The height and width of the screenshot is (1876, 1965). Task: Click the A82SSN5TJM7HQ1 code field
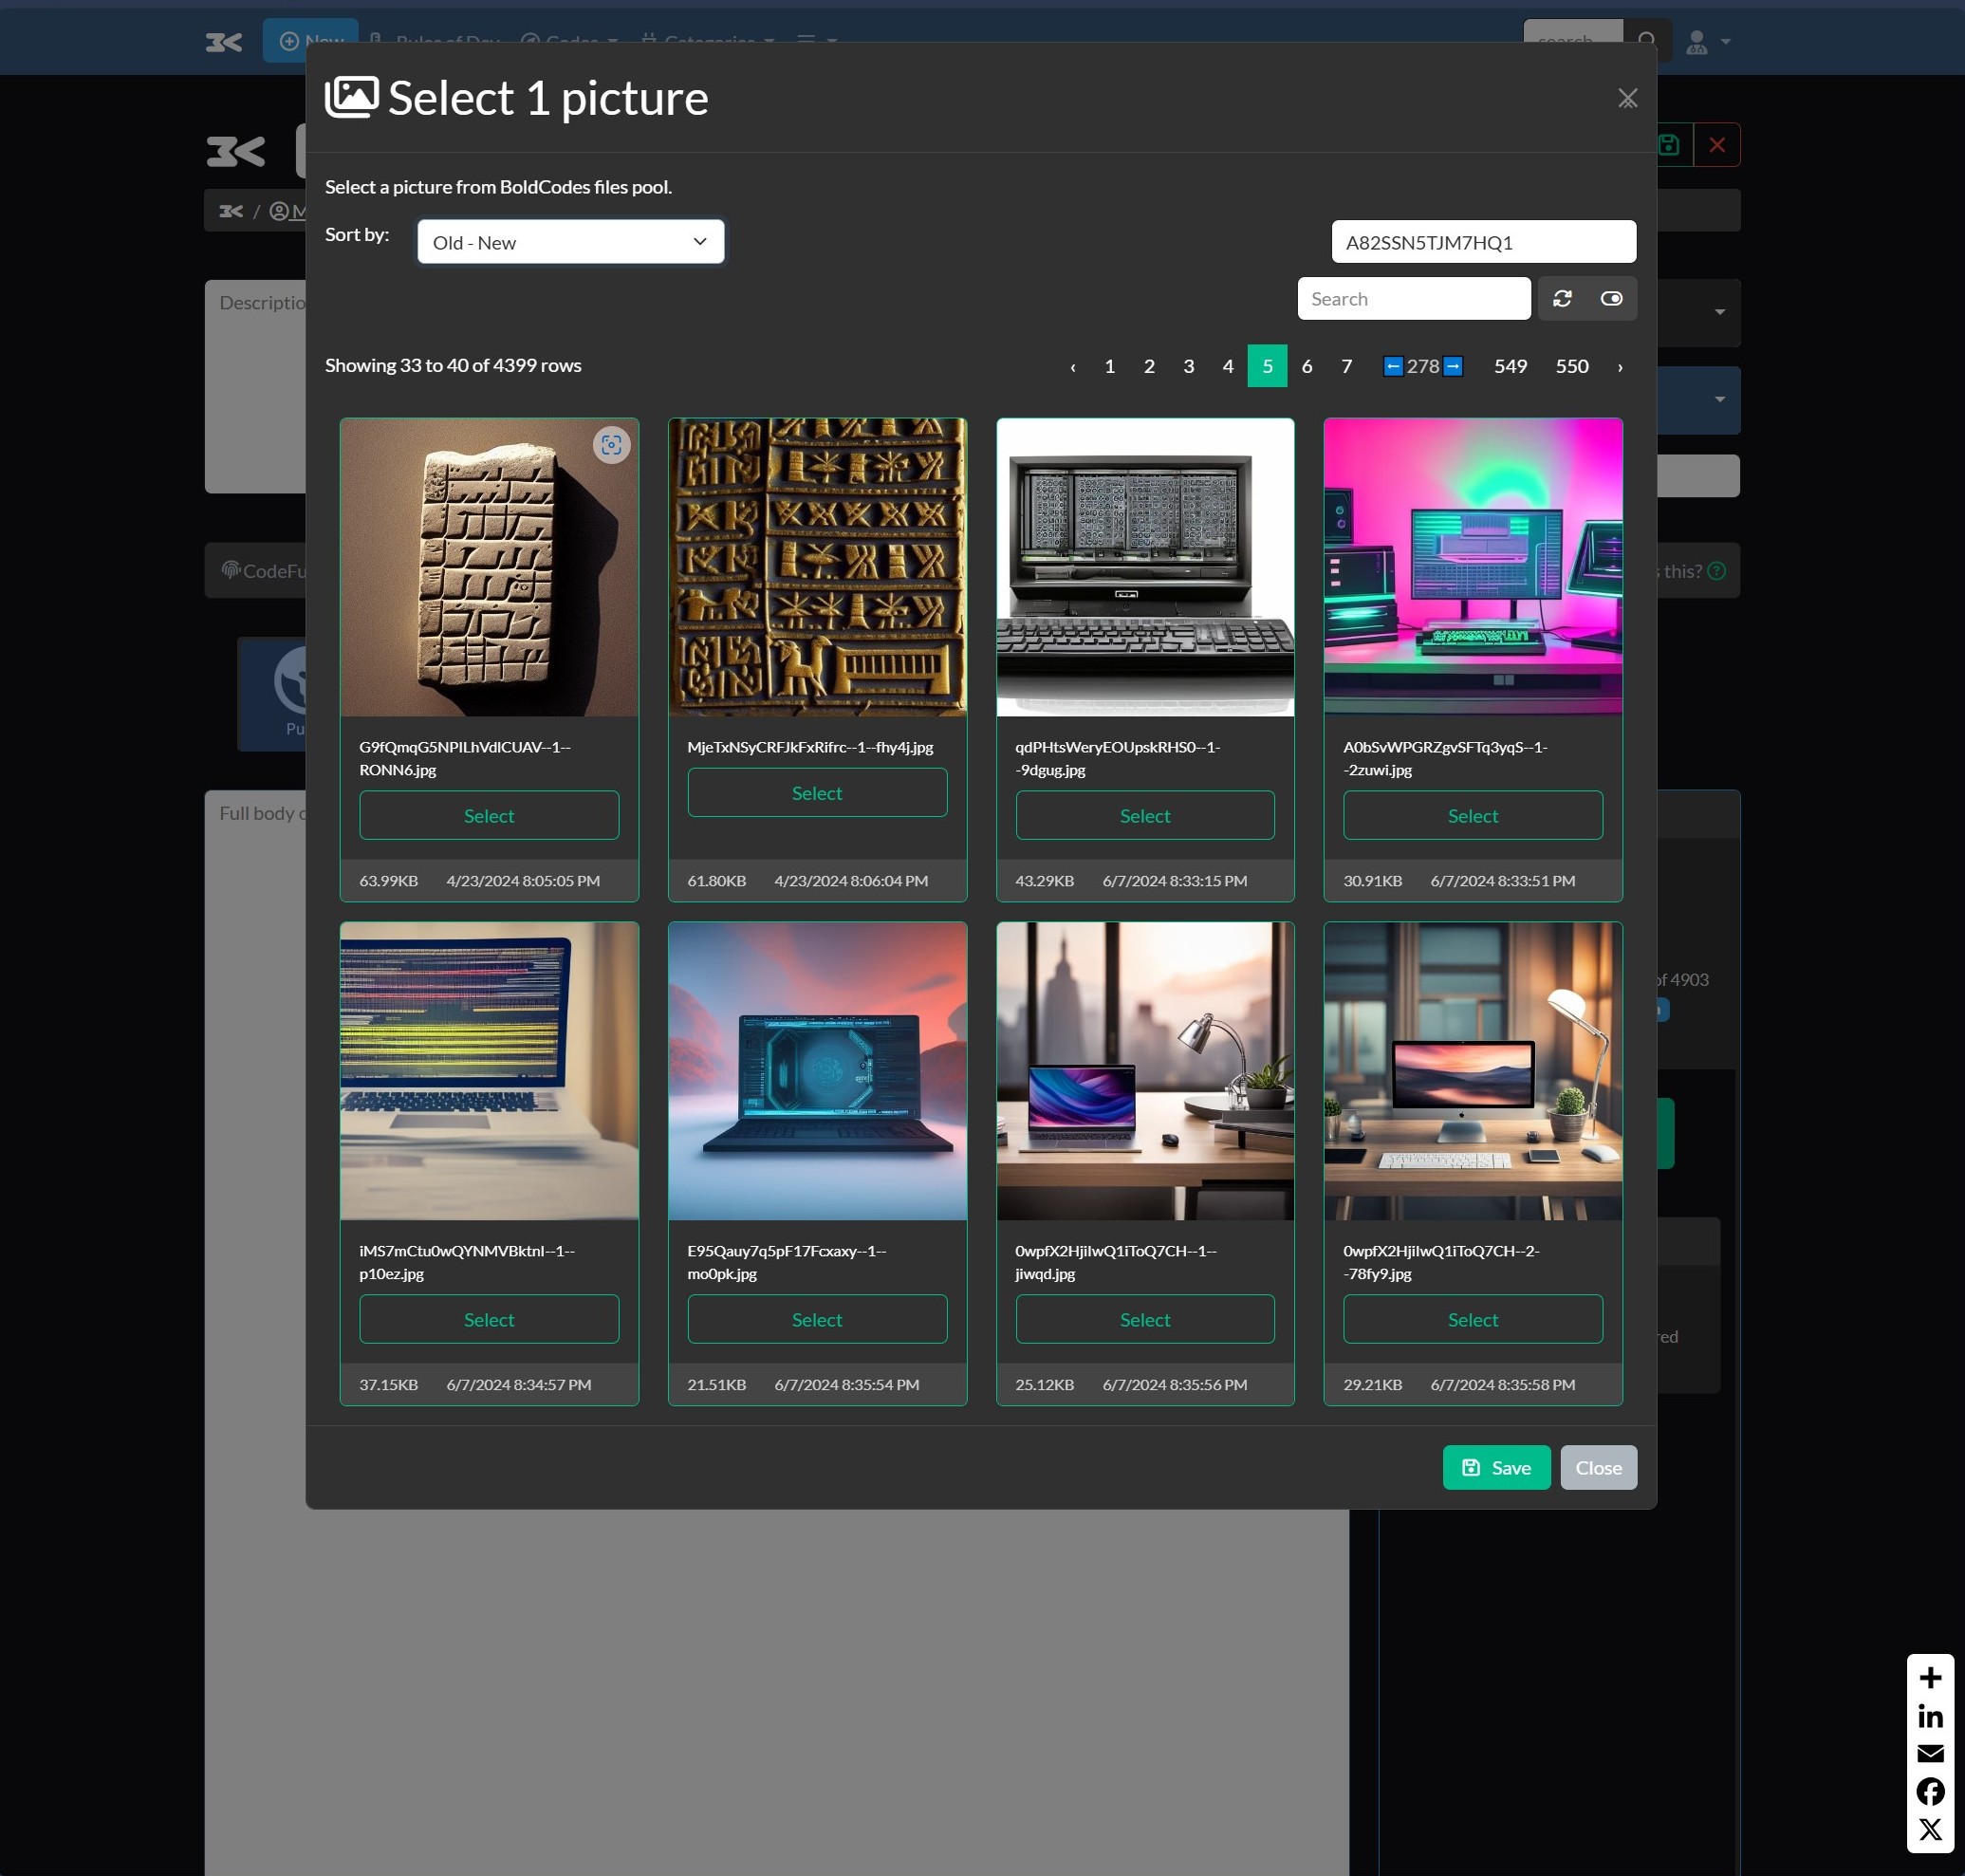pyautogui.click(x=1483, y=242)
